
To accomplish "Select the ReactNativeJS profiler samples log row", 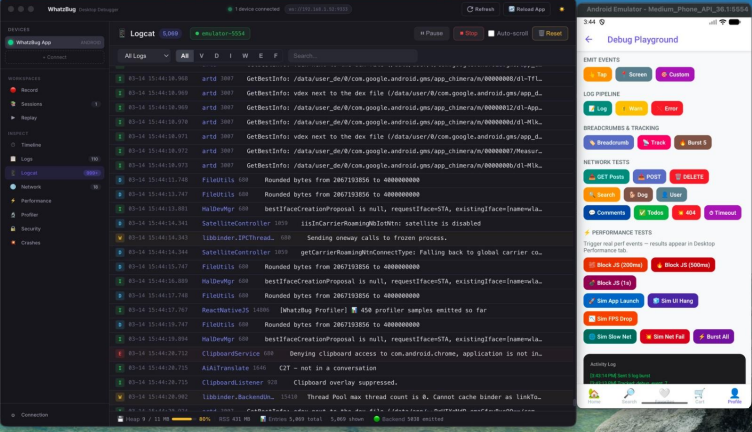I will pyautogui.click(x=342, y=310).
